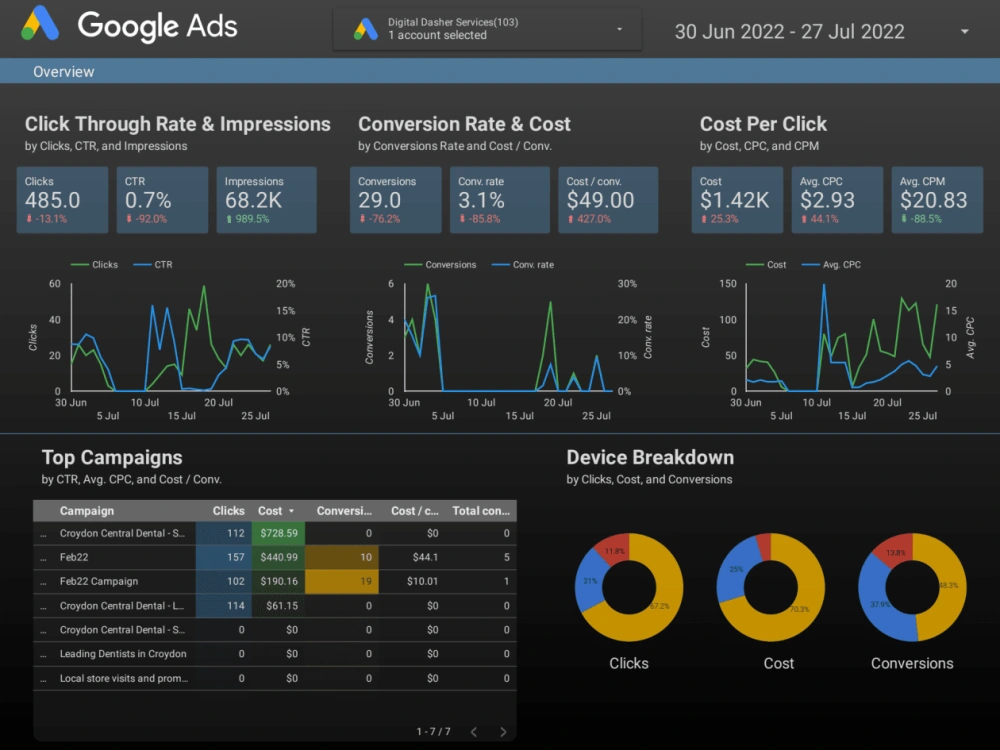Click the 30 Jun 2022 - 27 Jul 2022 date range
The image size is (1000, 750).
[x=790, y=31]
